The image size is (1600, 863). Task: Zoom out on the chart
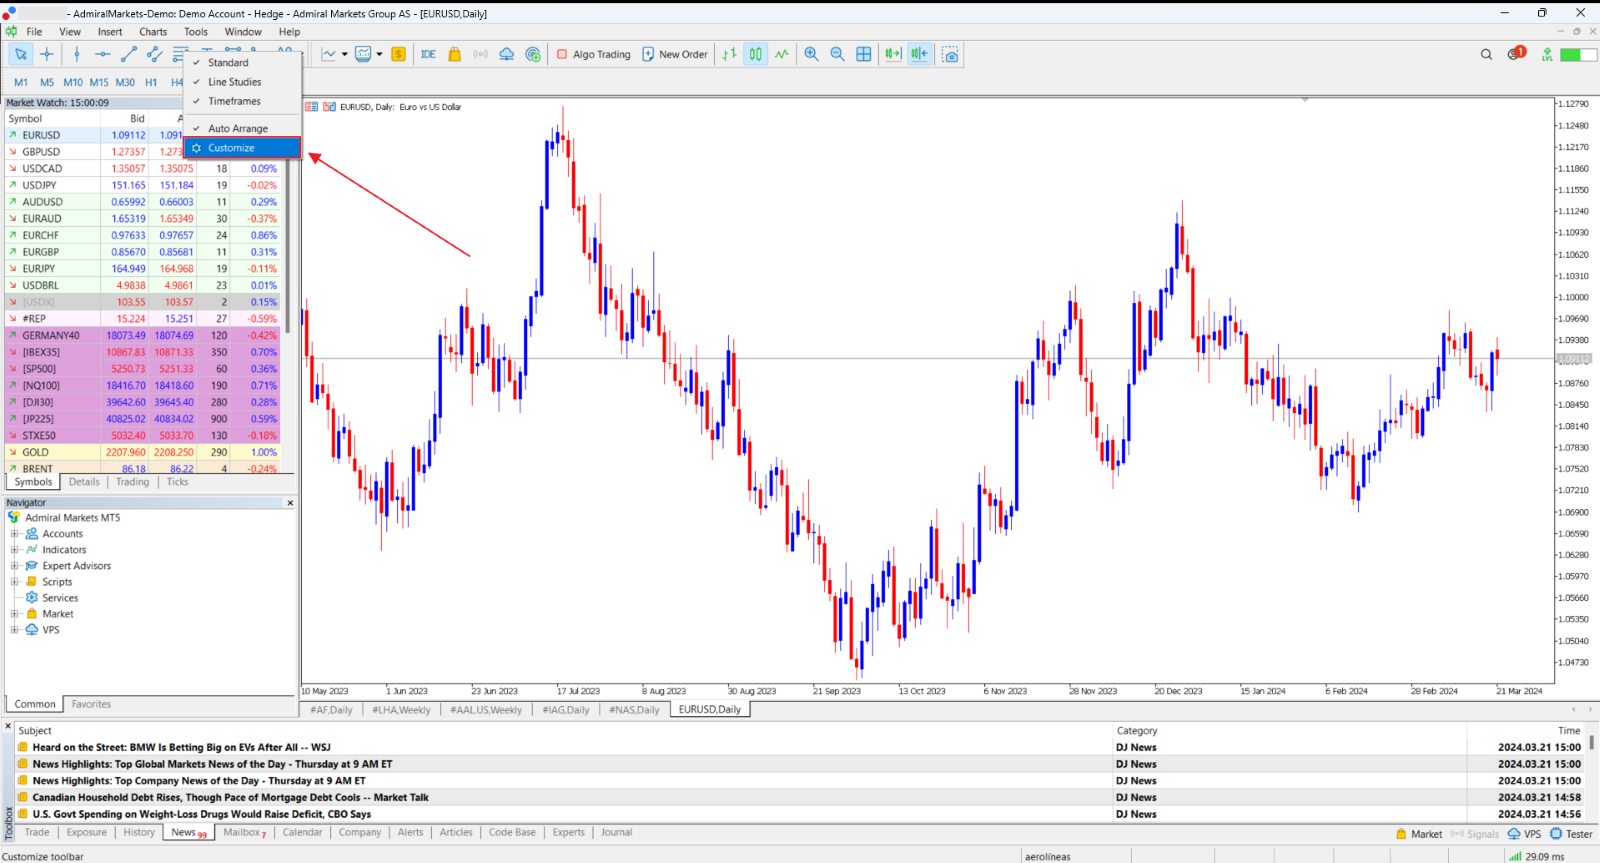(x=837, y=54)
